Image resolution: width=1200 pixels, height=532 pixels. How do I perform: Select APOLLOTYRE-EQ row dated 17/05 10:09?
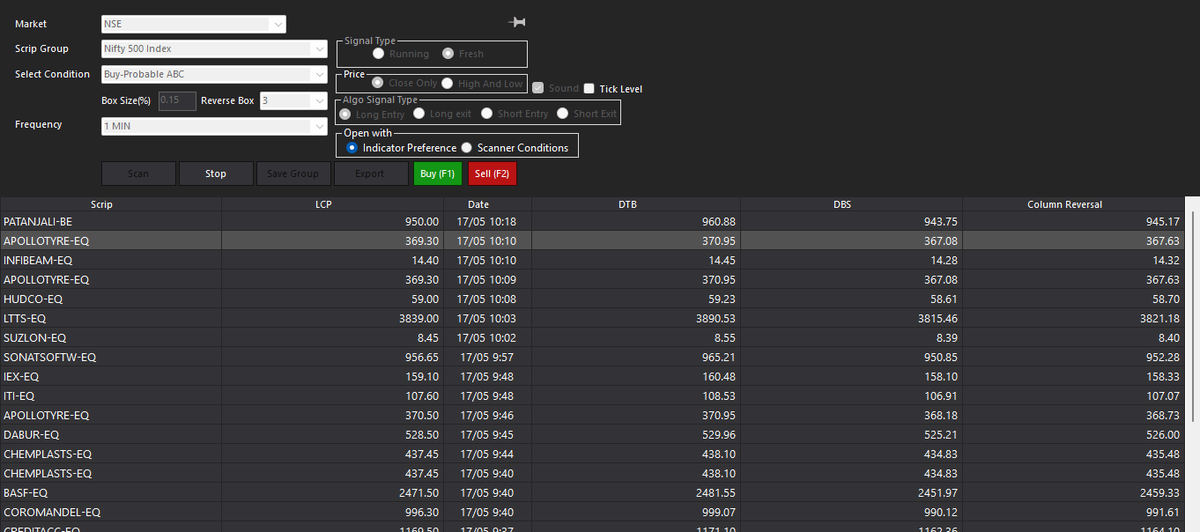point(592,279)
